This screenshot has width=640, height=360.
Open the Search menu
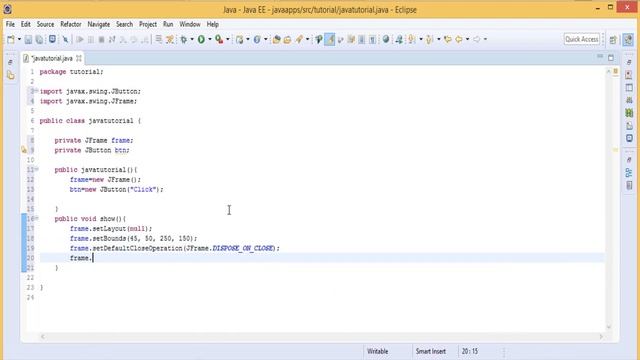(x=124, y=24)
